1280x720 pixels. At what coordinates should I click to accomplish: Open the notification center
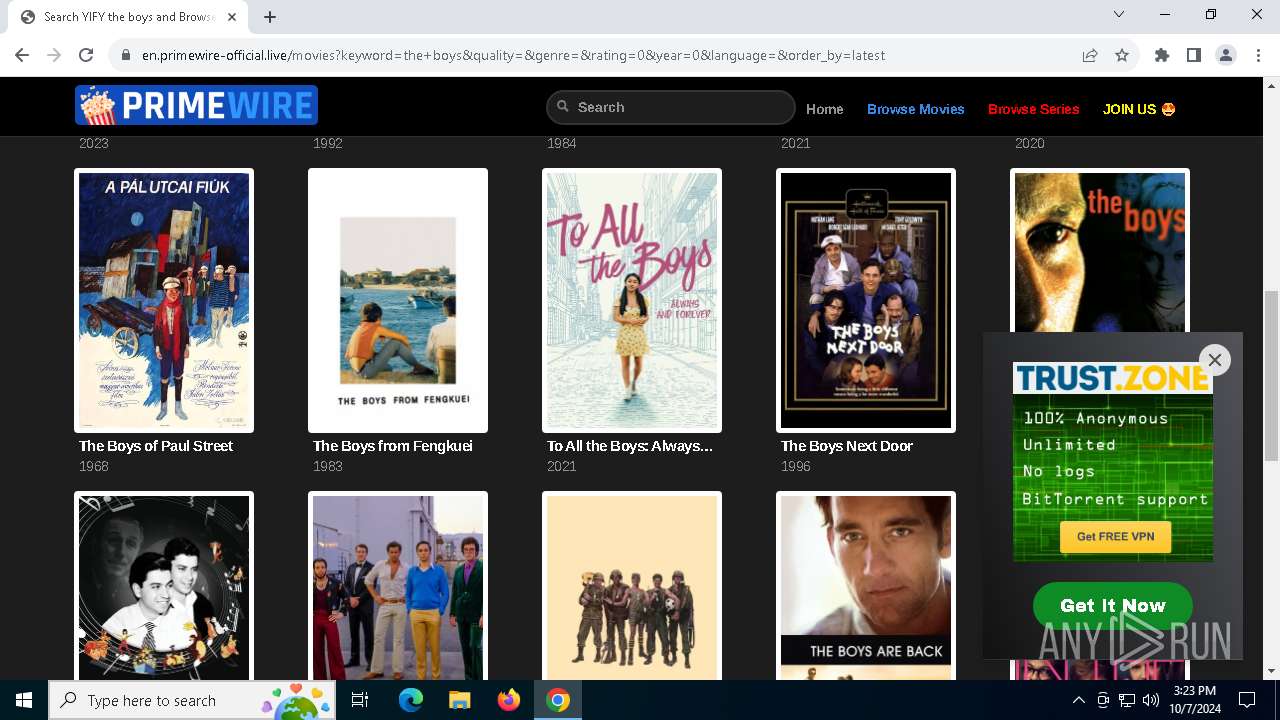[1247, 700]
